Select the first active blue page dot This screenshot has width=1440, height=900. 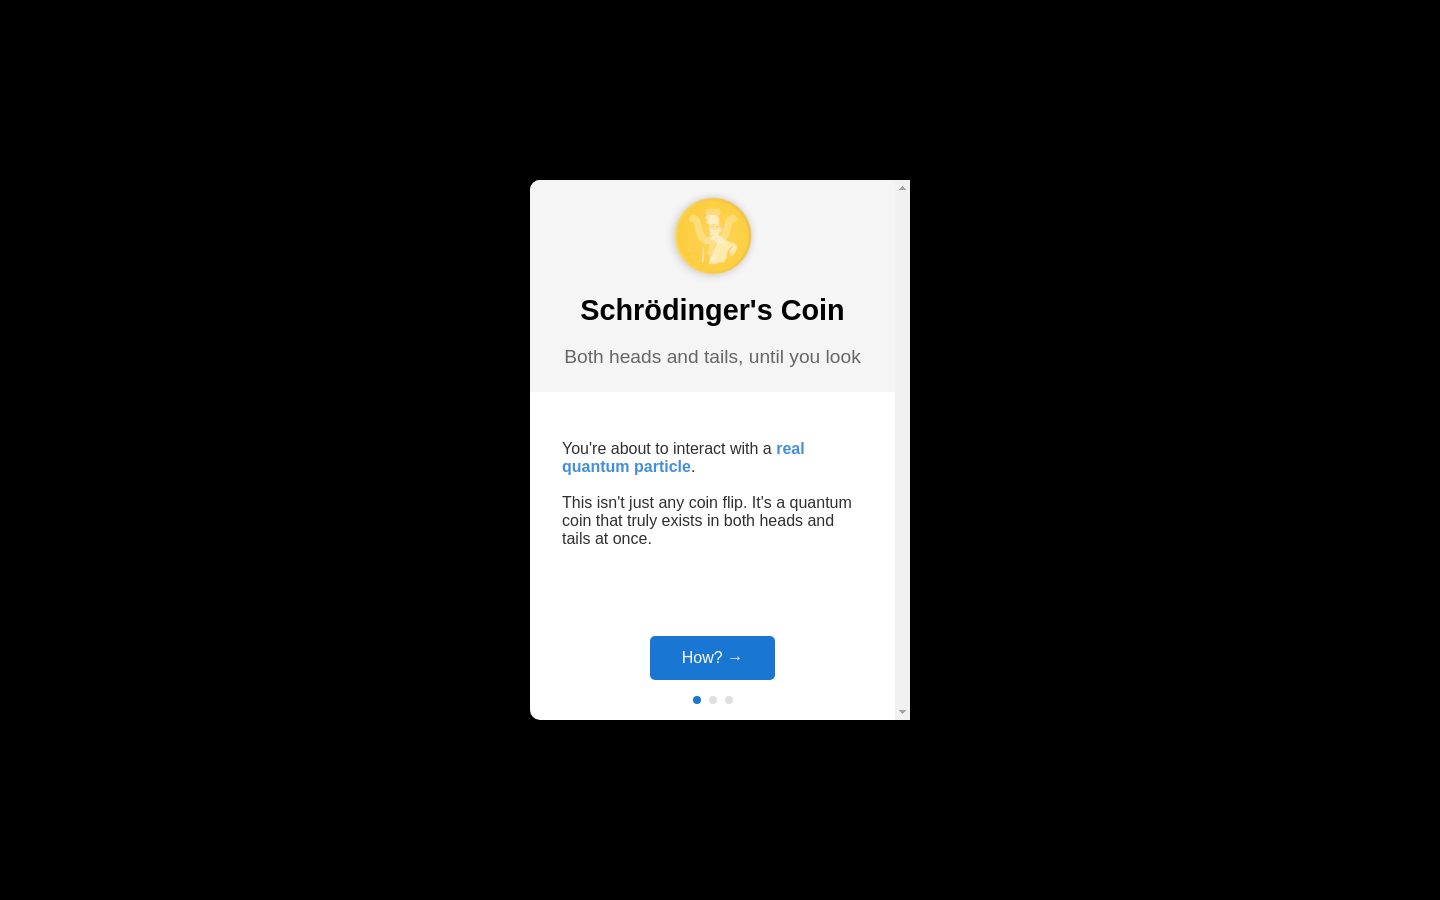[x=697, y=700]
